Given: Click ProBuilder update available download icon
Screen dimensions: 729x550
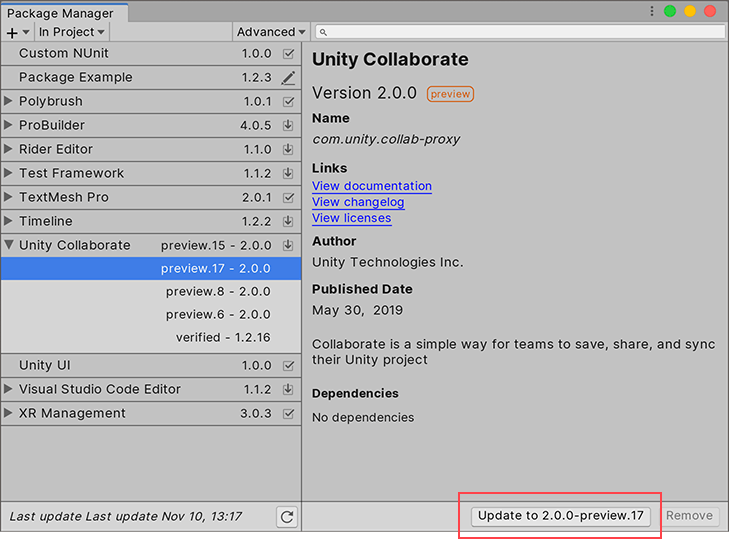Looking at the screenshot, I should (x=288, y=126).
